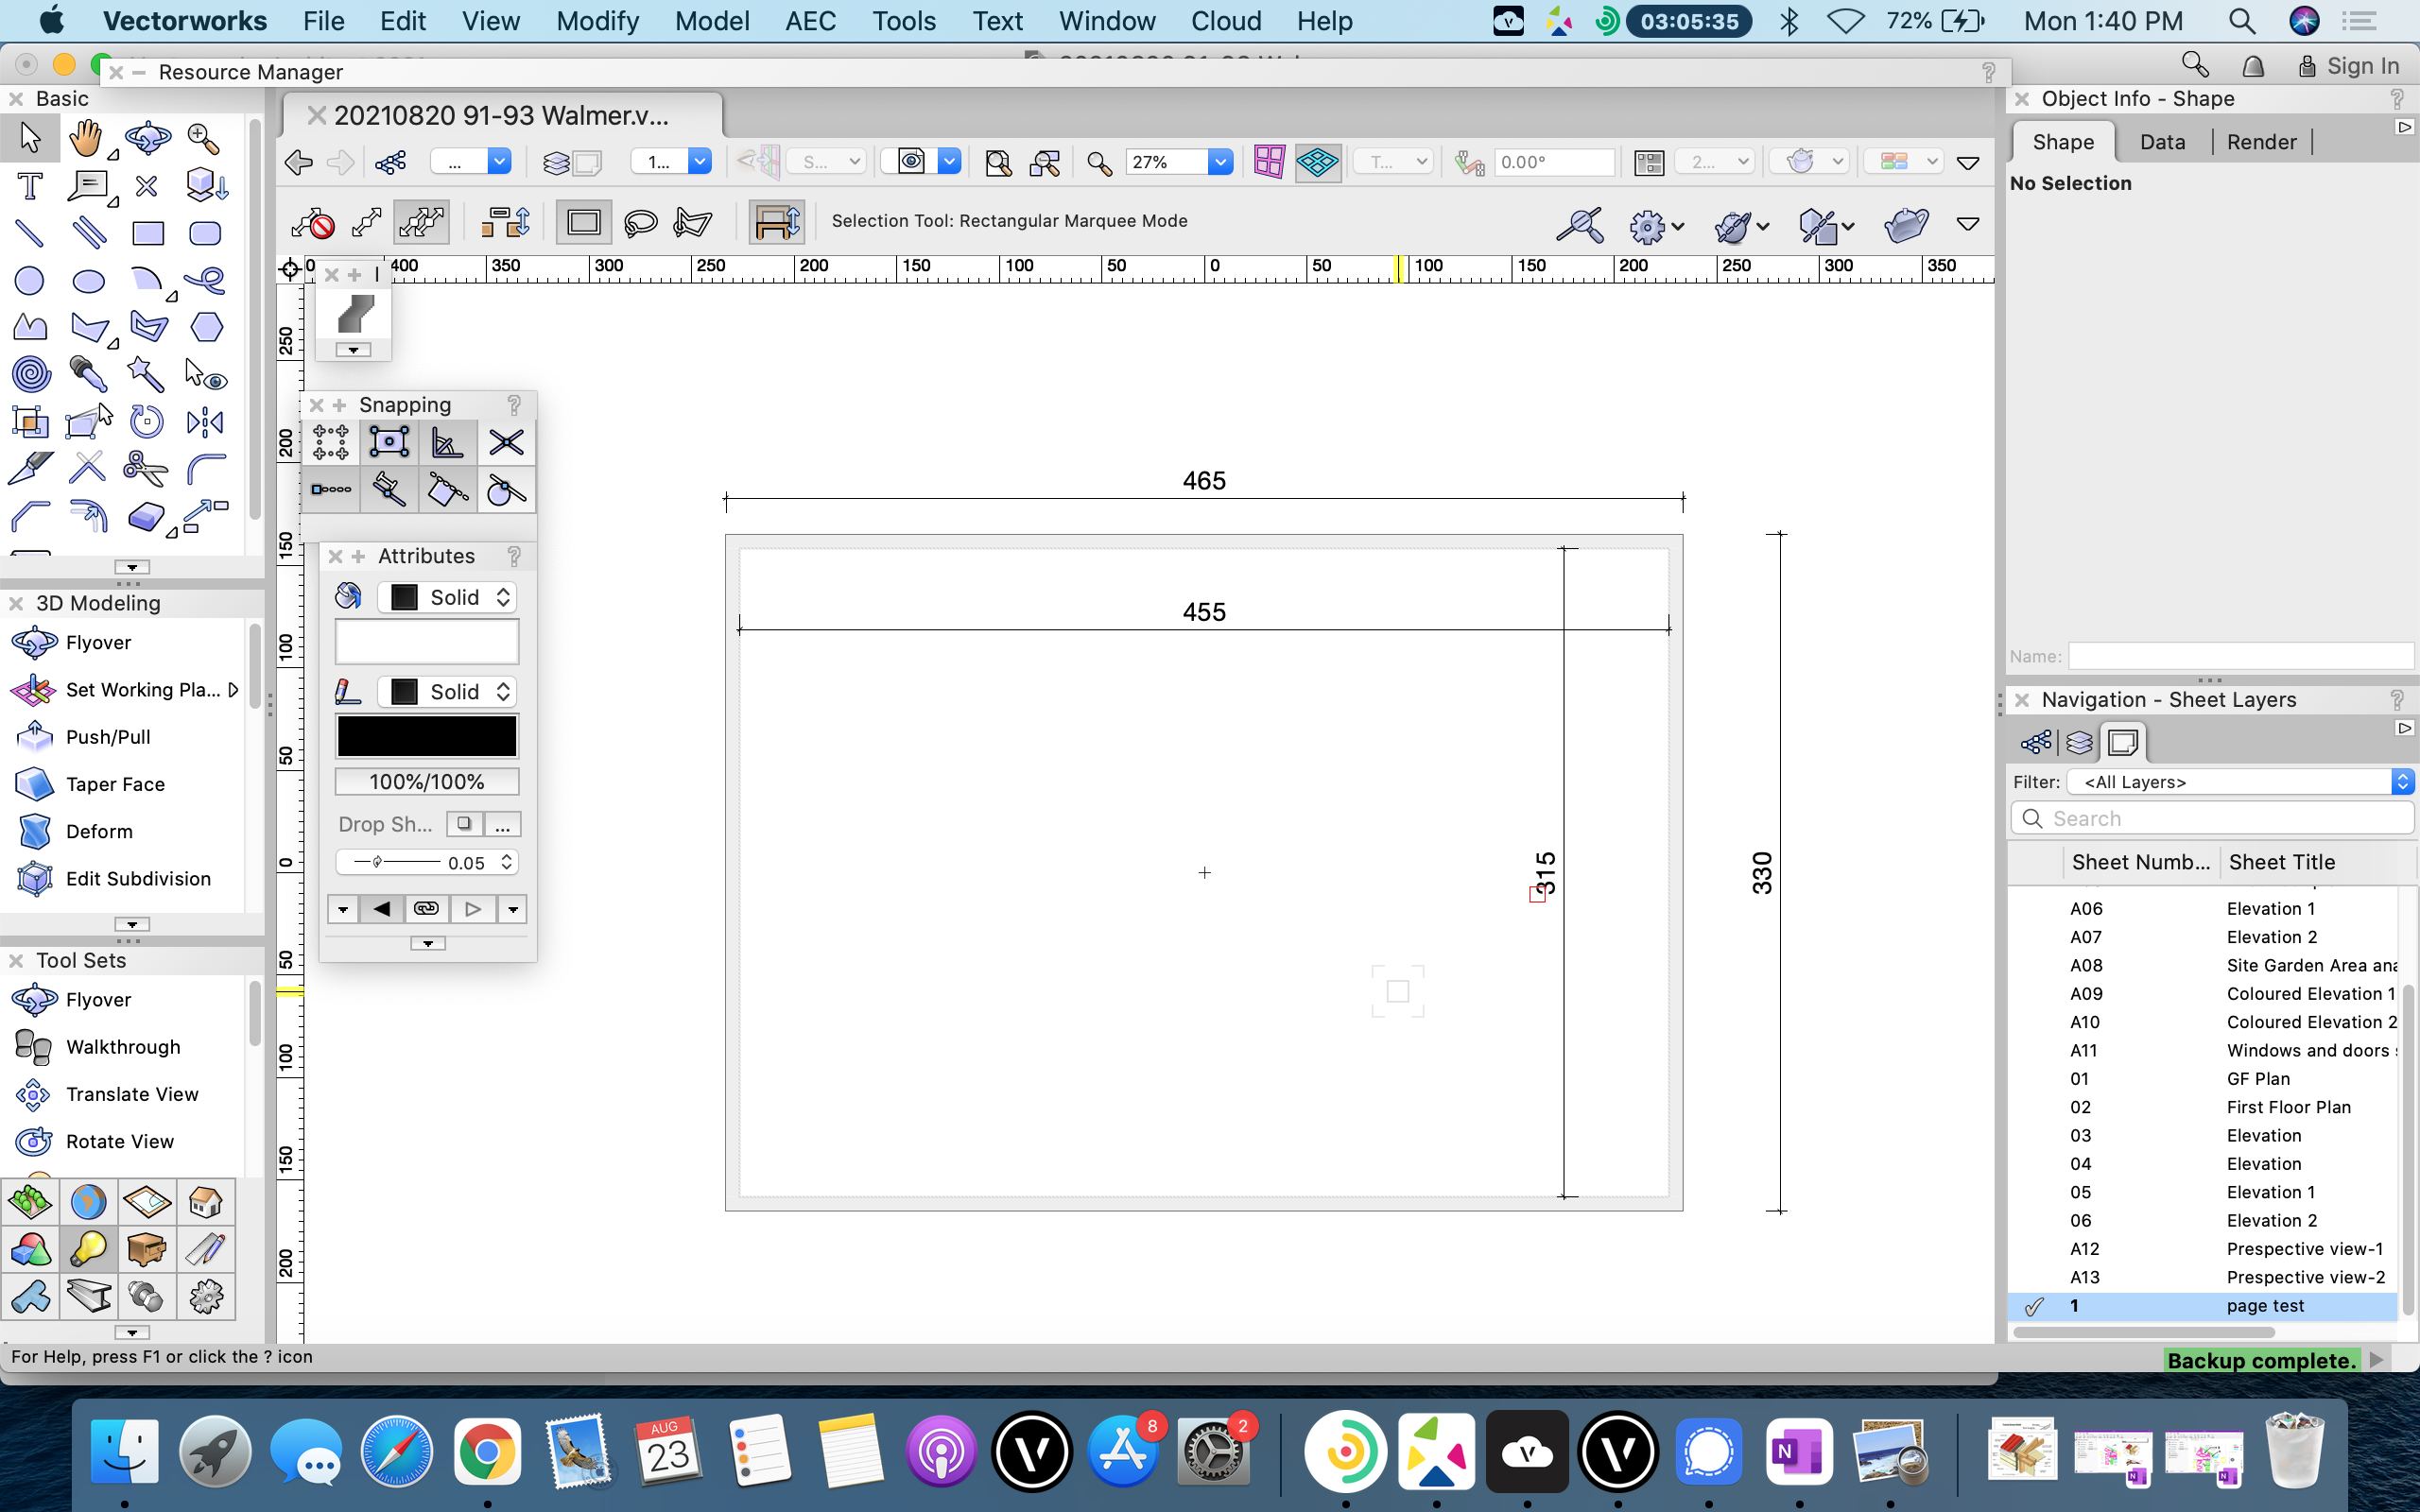Open the 27% zoom level dropdown
Viewport: 2420px width, 1512px height.
(x=1179, y=161)
